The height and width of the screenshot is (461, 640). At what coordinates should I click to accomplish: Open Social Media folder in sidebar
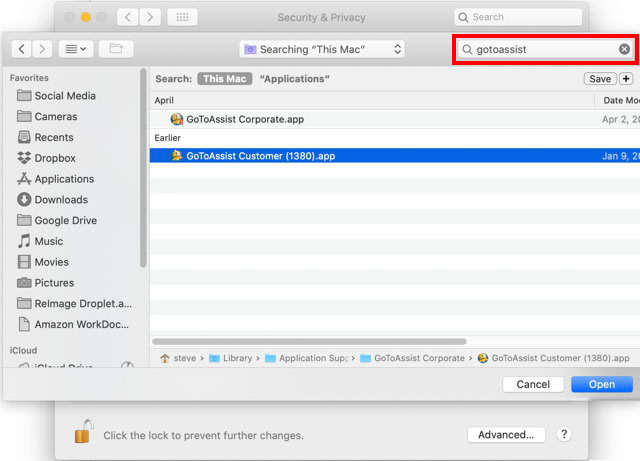57,96
